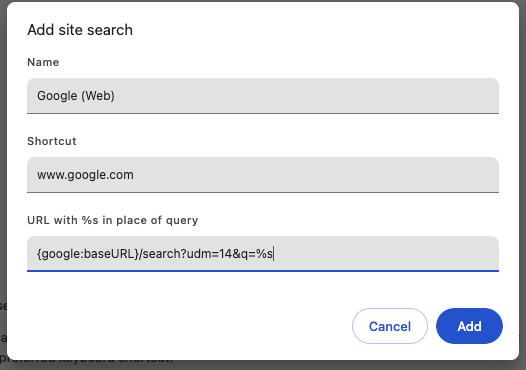526x370 pixels.
Task: Click "%s" at the end of the URL
Action: [264, 254]
